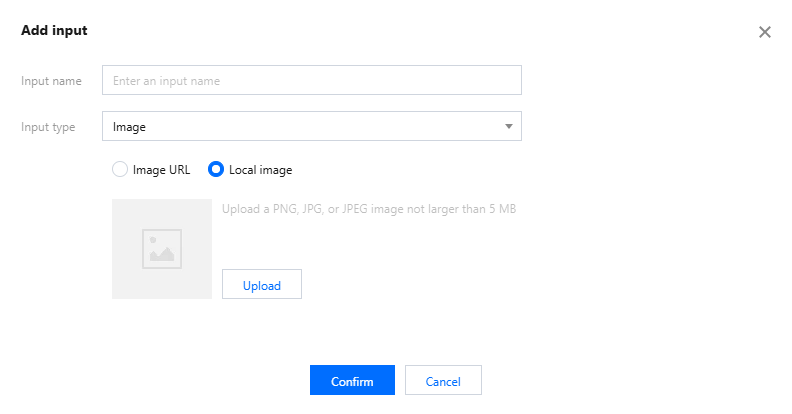Click the "Add input" dialog title
Image resolution: width=792 pixels, height=414 pixels.
[x=54, y=30]
